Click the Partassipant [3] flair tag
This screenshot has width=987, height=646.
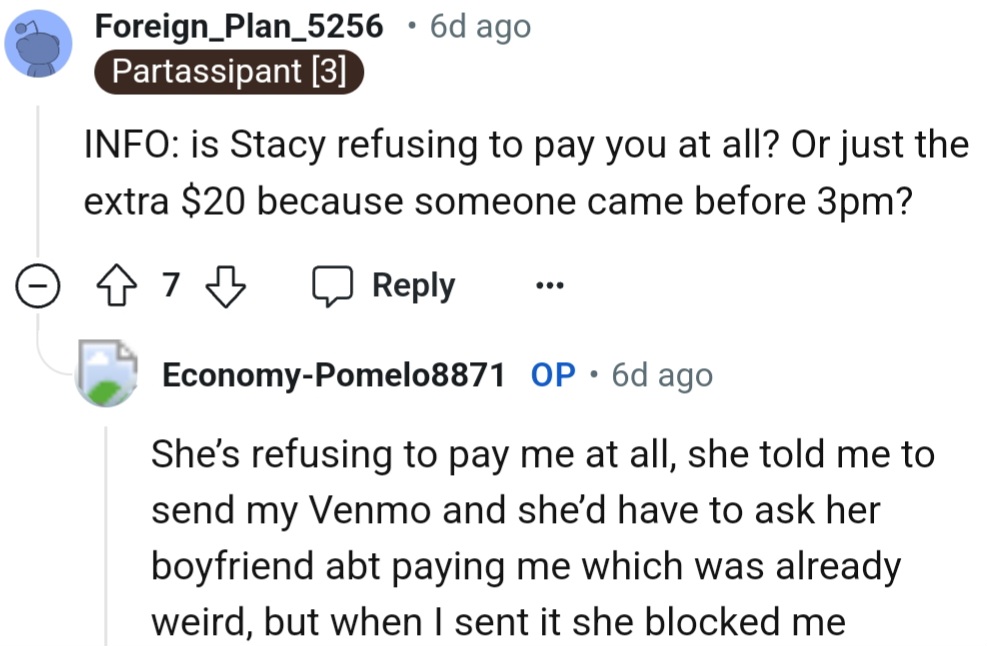pos(229,70)
